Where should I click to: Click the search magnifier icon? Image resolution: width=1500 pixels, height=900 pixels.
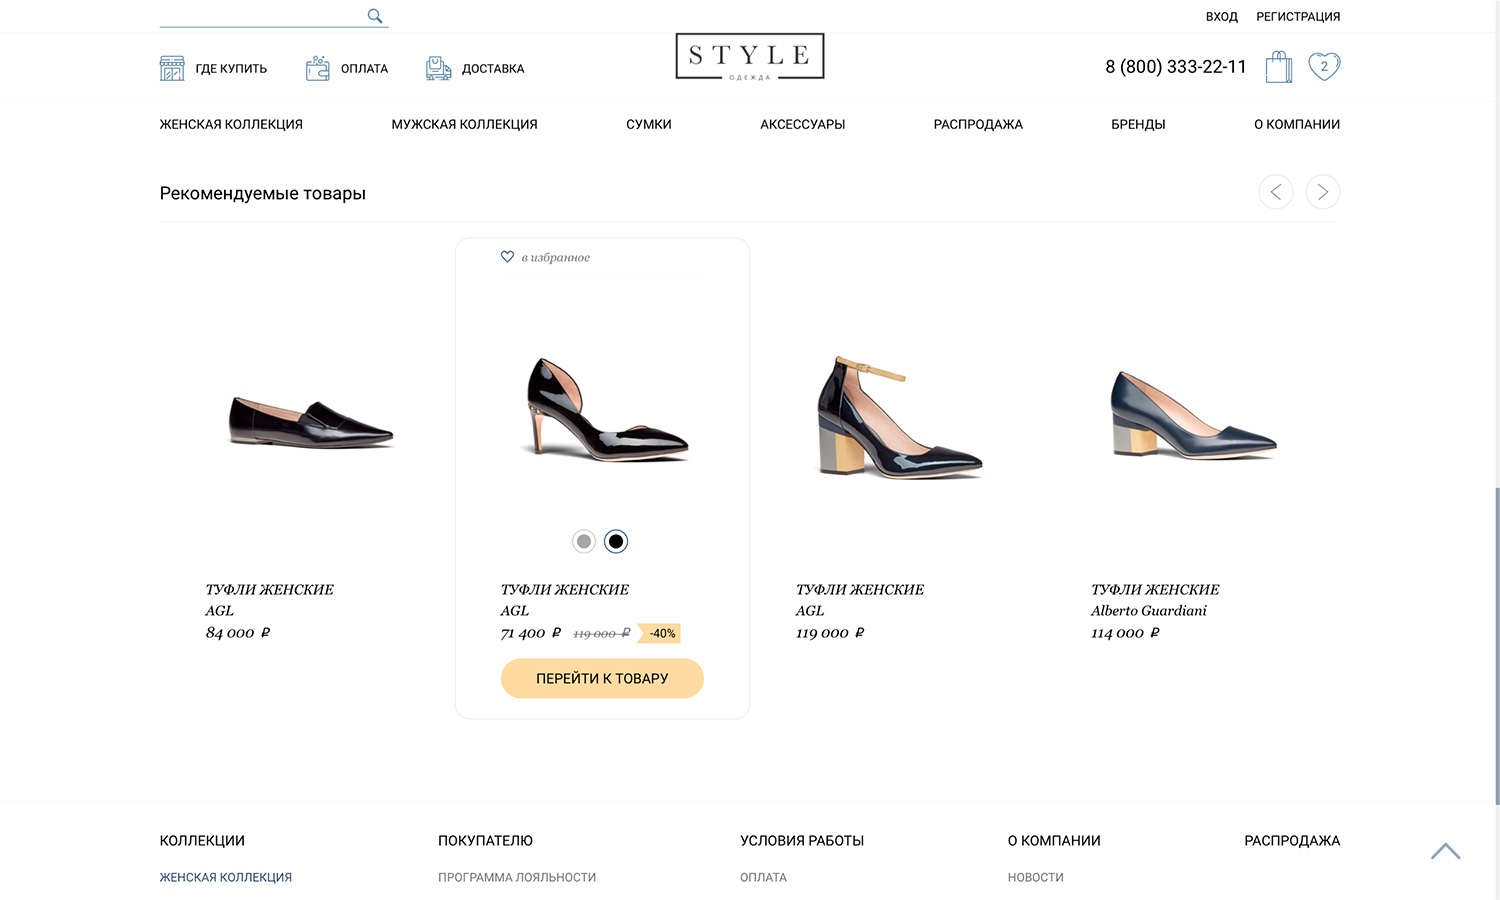[x=375, y=16]
